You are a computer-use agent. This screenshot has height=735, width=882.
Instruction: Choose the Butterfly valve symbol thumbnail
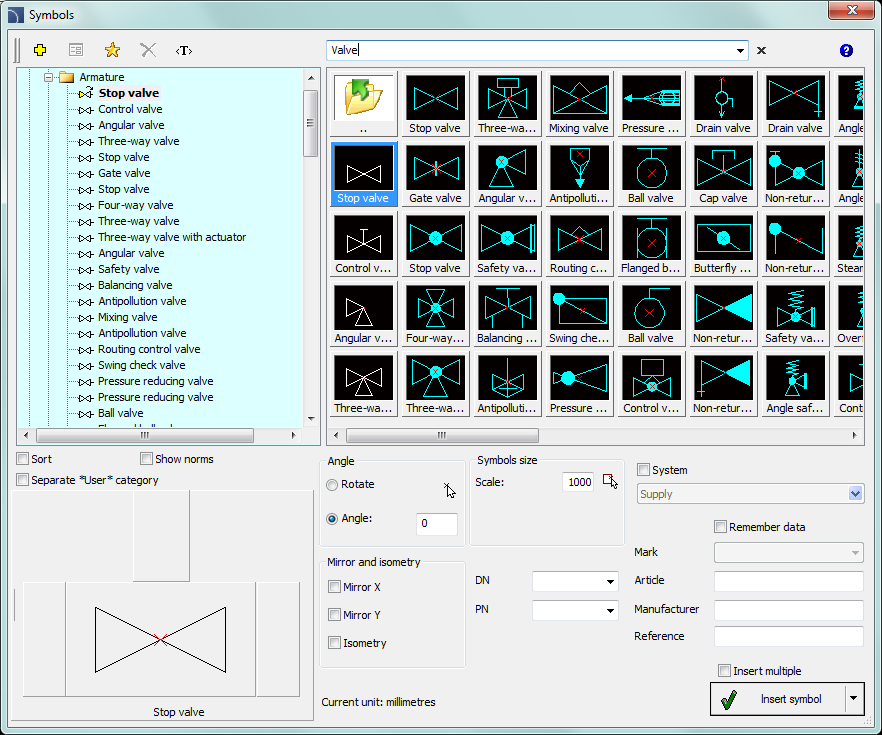tap(722, 244)
